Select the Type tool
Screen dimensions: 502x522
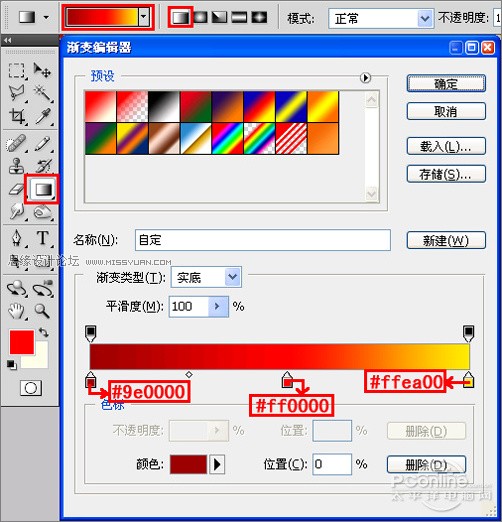click(42, 238)
